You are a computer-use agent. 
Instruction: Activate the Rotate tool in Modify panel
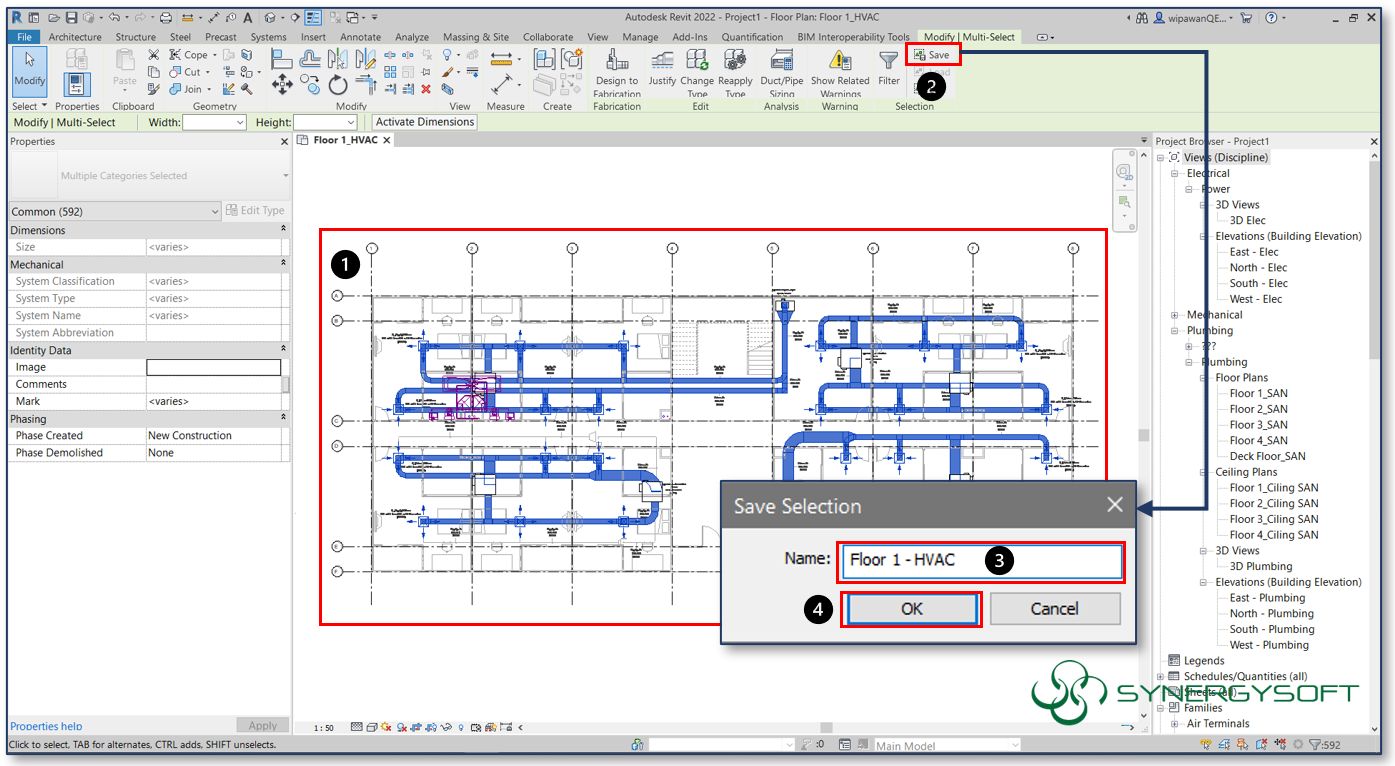pyautogui.click(x=339, y=85)
